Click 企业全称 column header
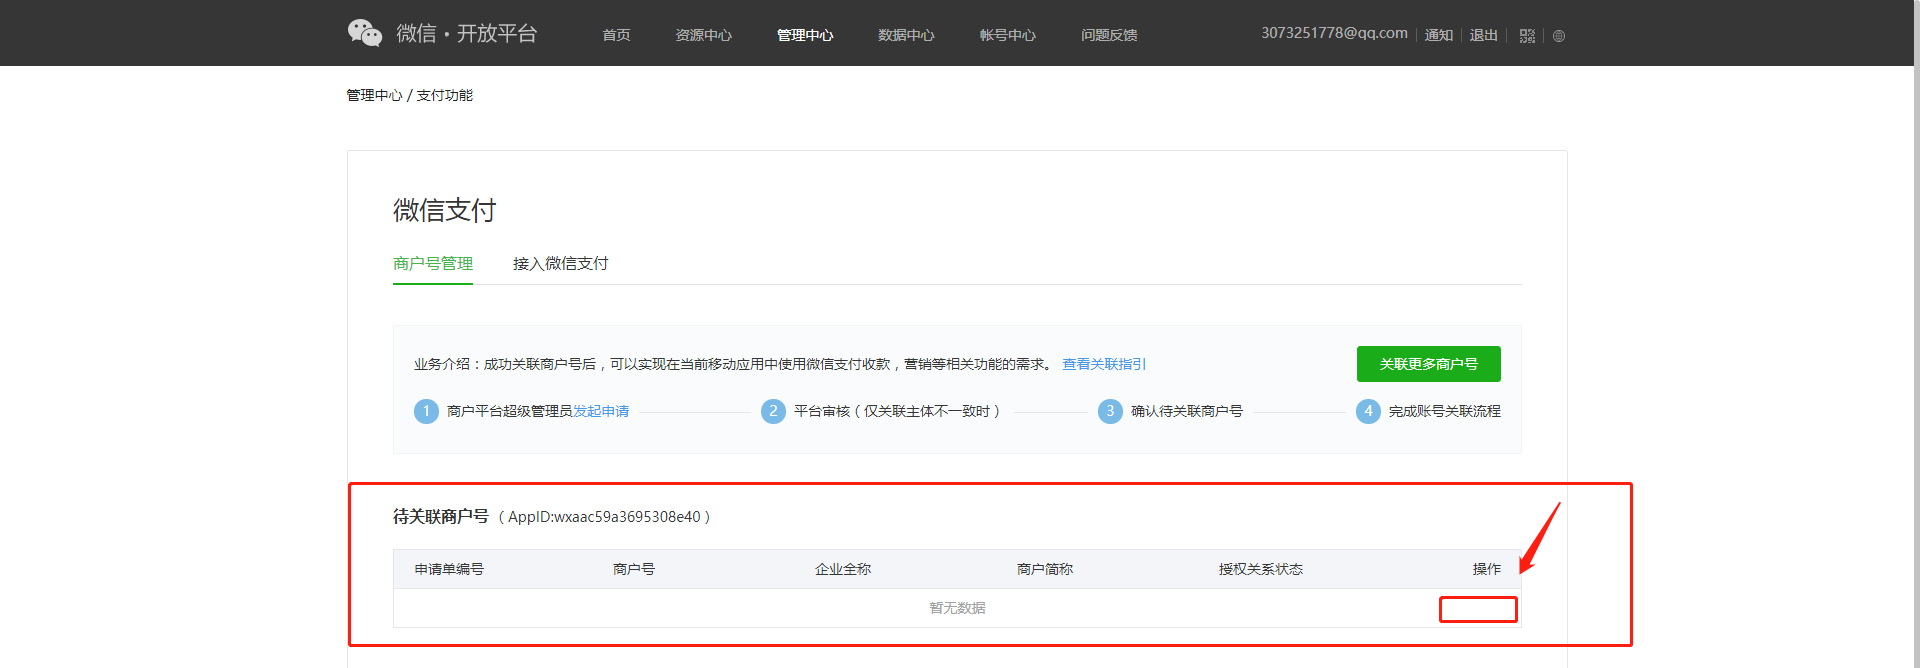Screen dimensions: 1920x668 point(843,569)
